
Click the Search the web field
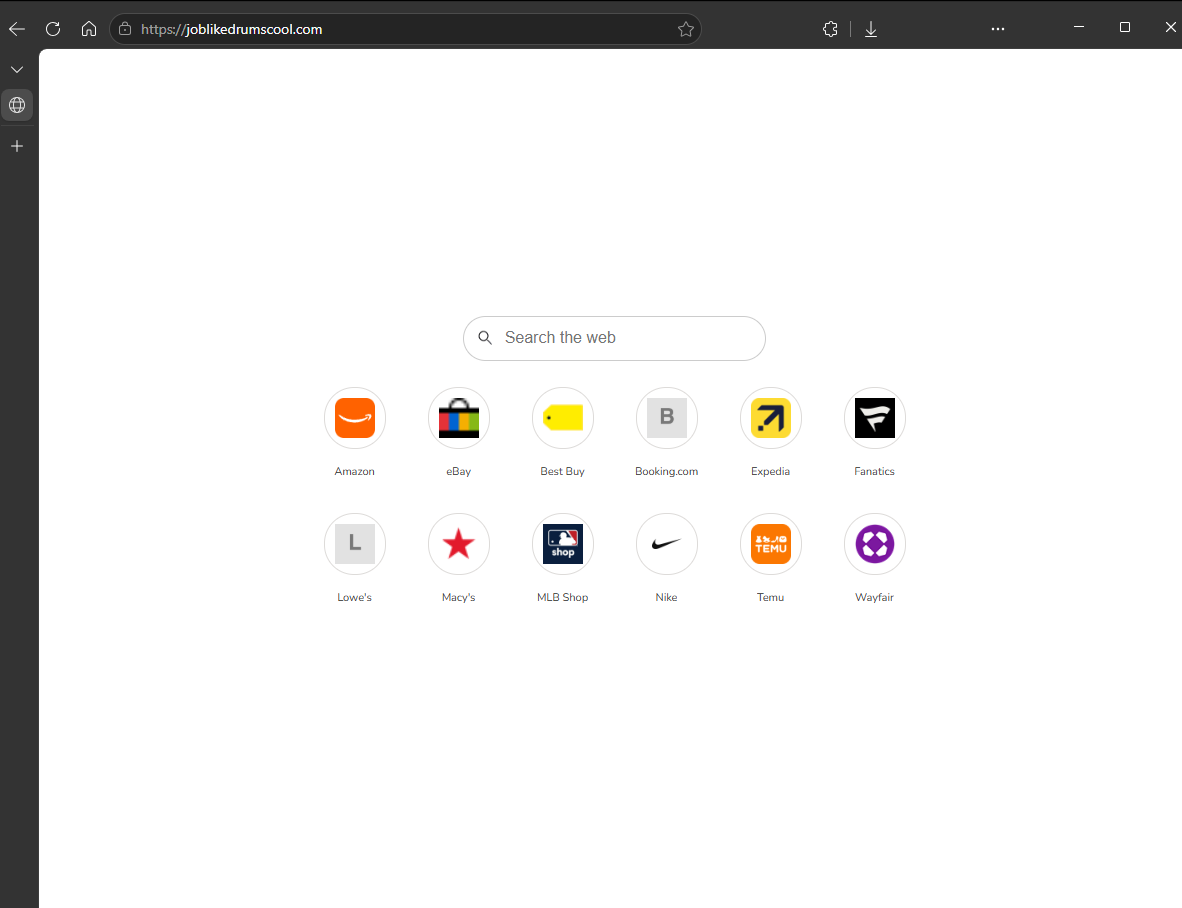614,338
